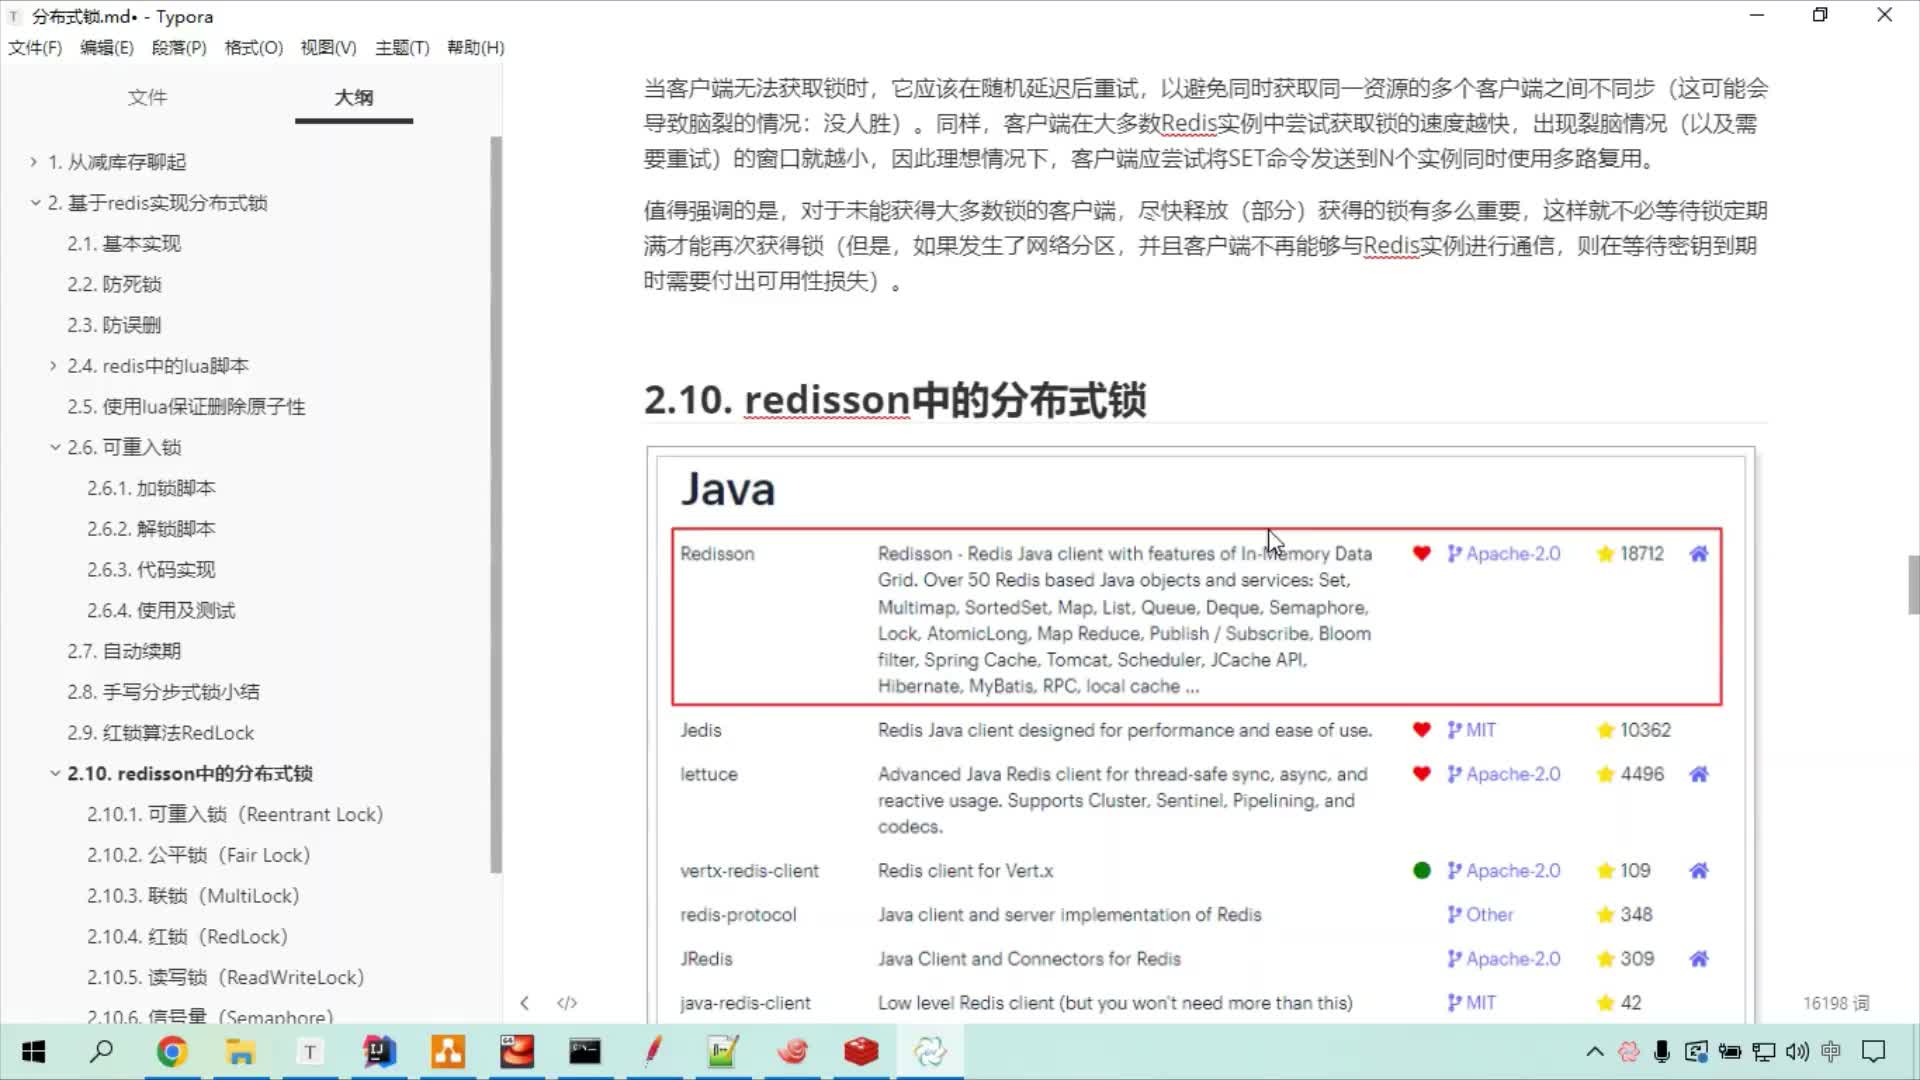Open IntelliJ IDEA from taskbar
The image size is (1920, 1080).
pyautogui.click(x=379, y=1052)
